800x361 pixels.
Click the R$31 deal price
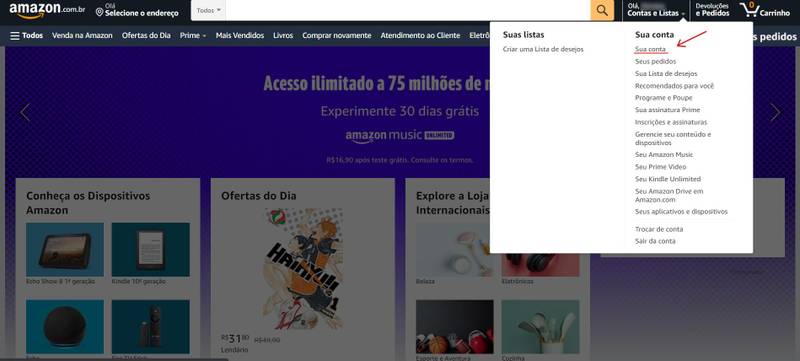235,339
